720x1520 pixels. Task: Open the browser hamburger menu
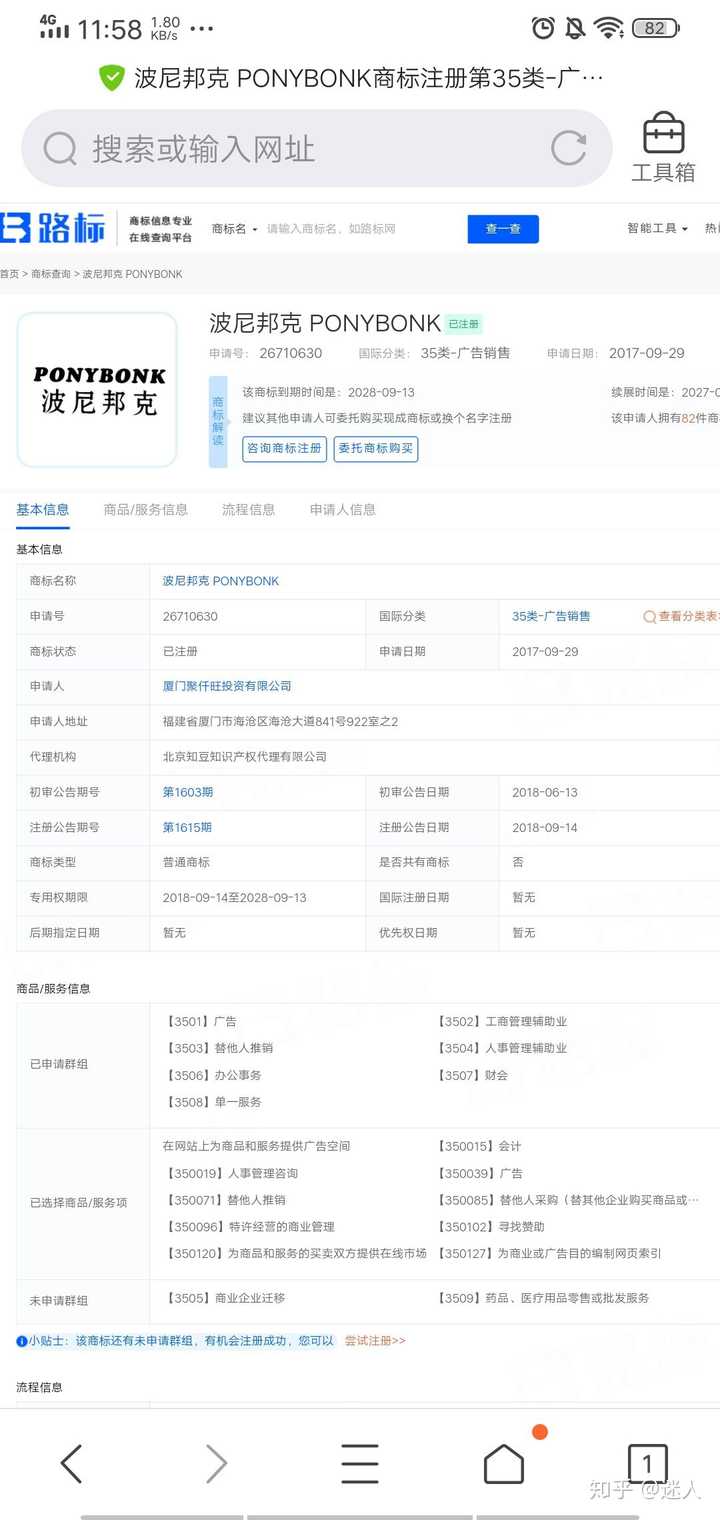pos(360,1463)
